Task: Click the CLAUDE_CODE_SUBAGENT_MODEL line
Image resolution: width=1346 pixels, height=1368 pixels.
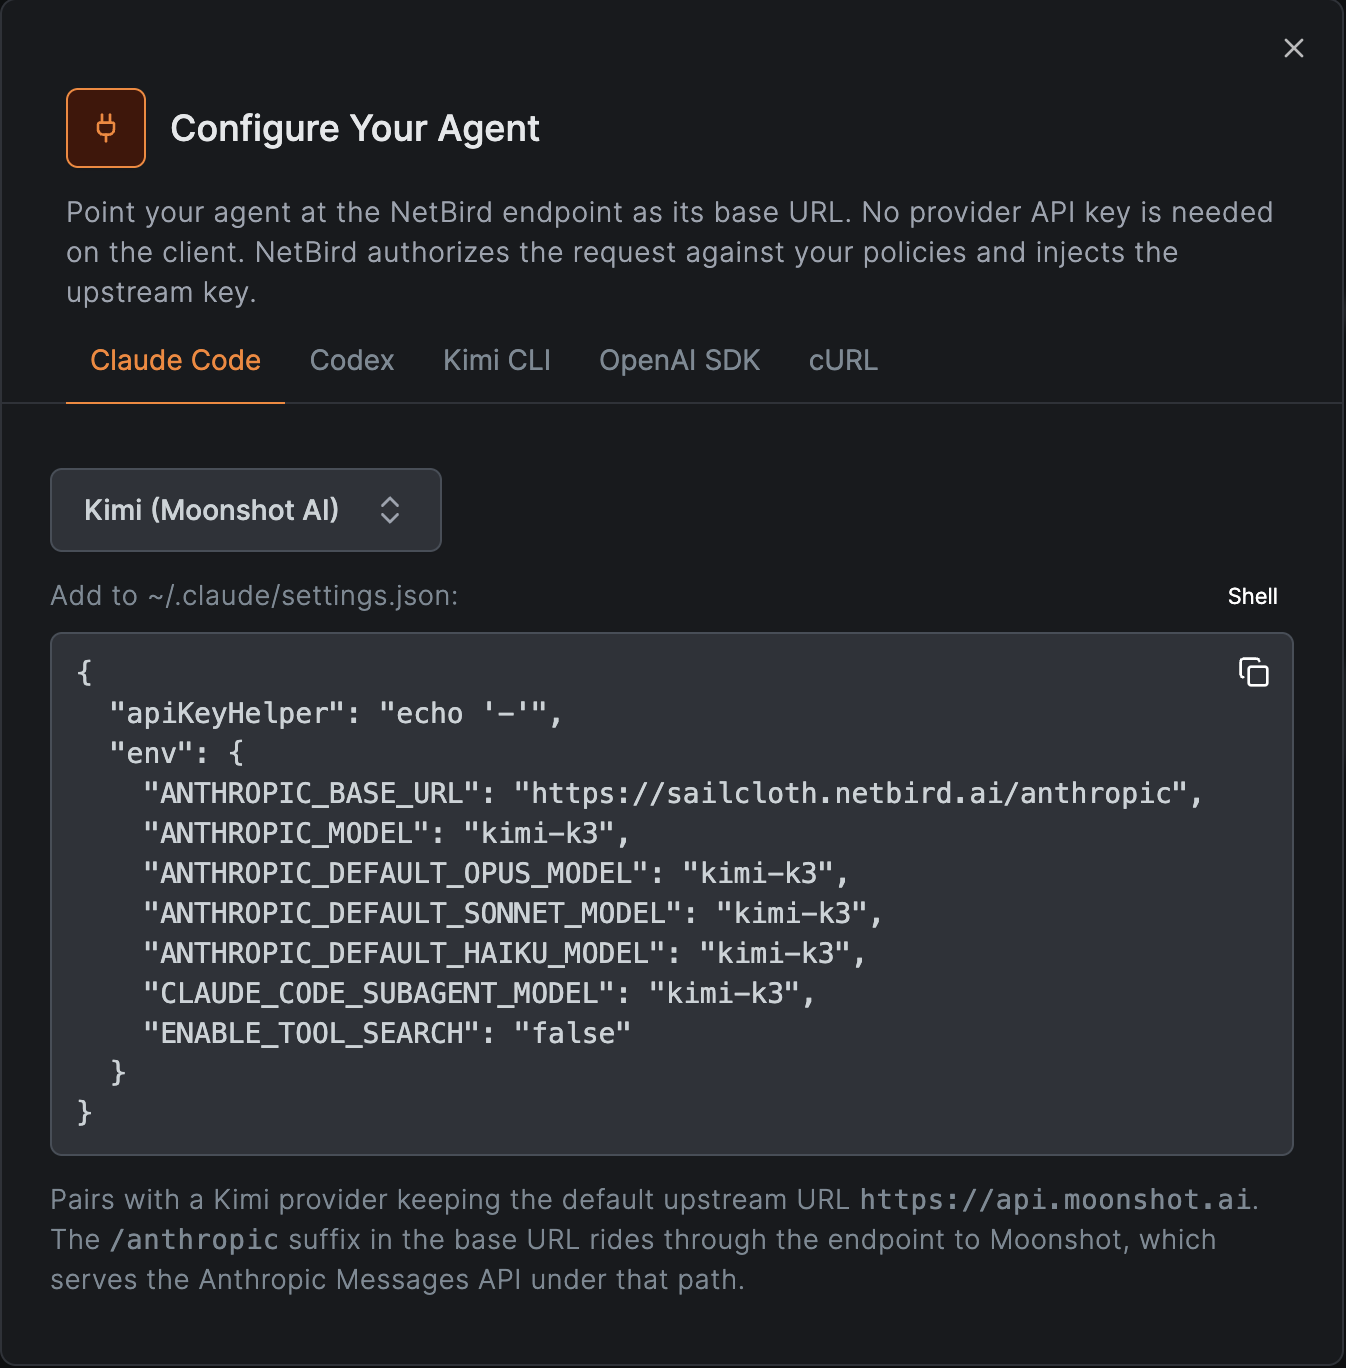Action: (479, 993)
